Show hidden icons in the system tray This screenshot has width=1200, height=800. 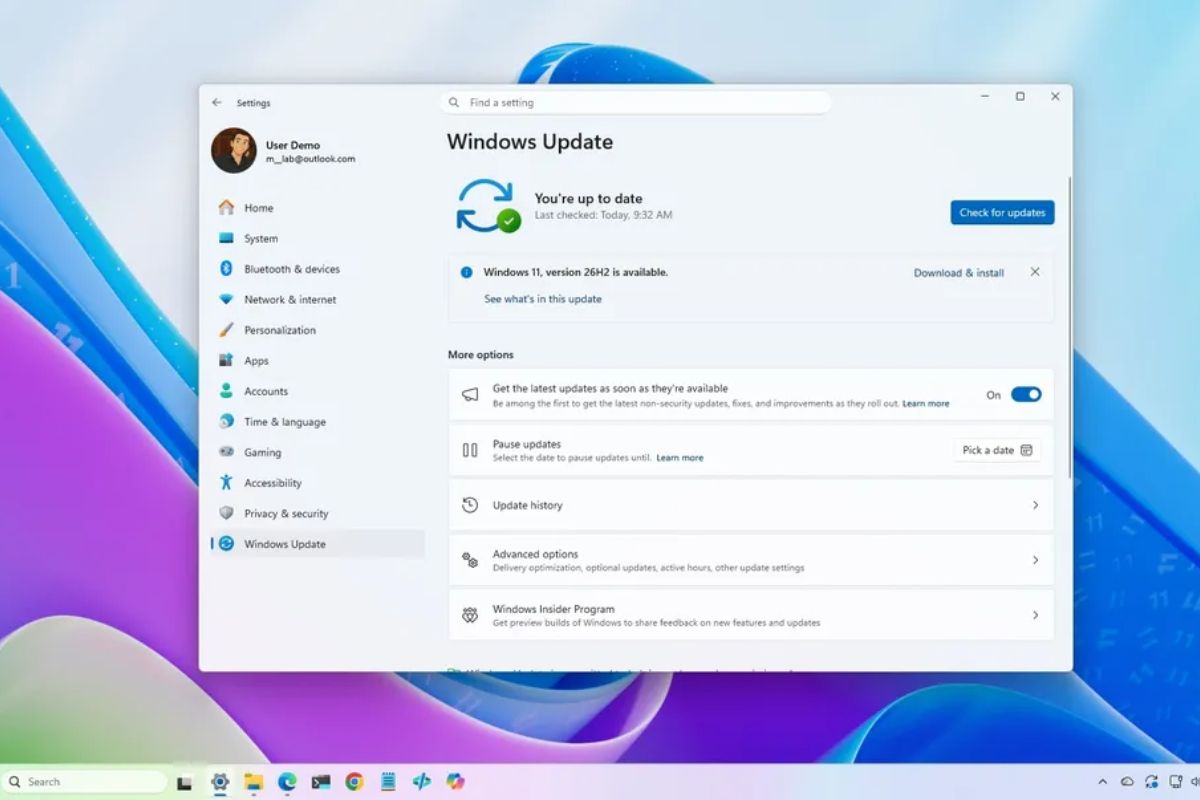[x=1103, y=781]
